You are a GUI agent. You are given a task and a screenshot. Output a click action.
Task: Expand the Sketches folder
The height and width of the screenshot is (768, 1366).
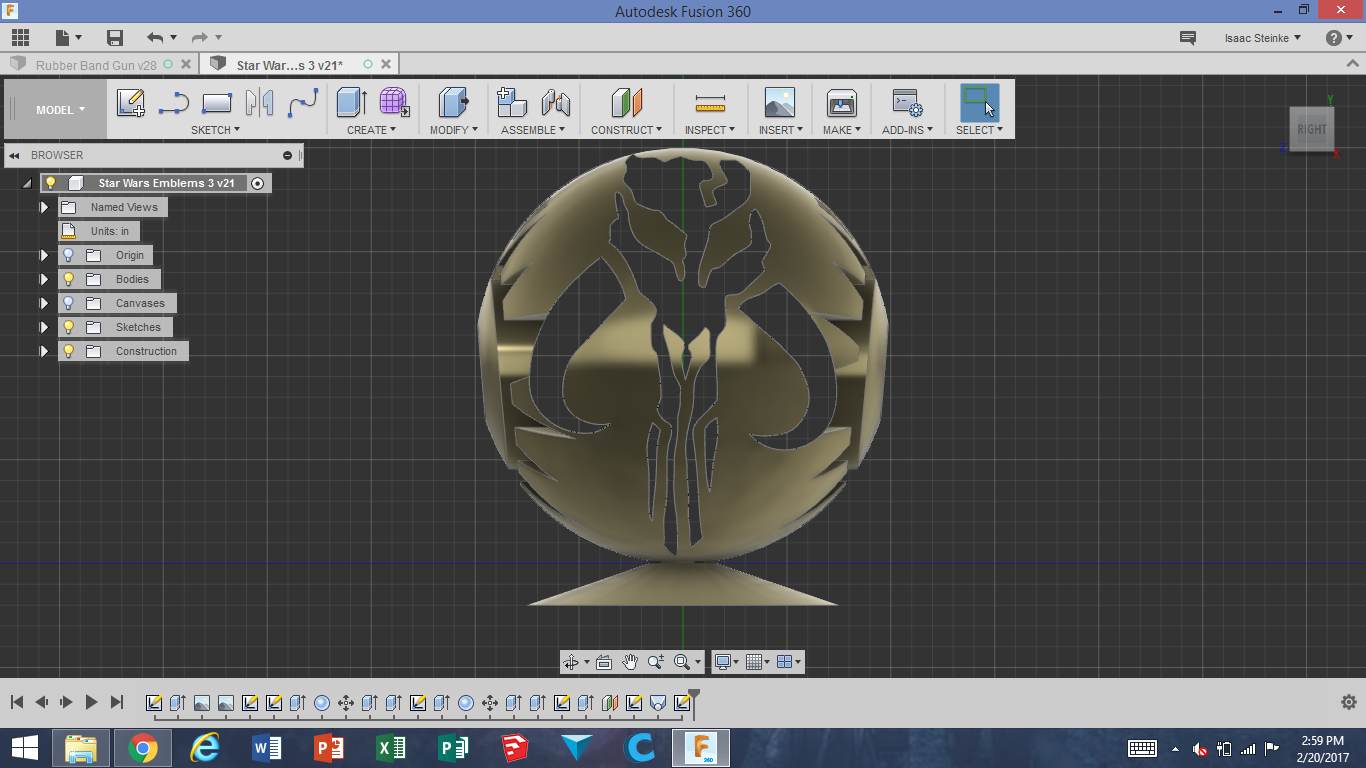point(44,327)
